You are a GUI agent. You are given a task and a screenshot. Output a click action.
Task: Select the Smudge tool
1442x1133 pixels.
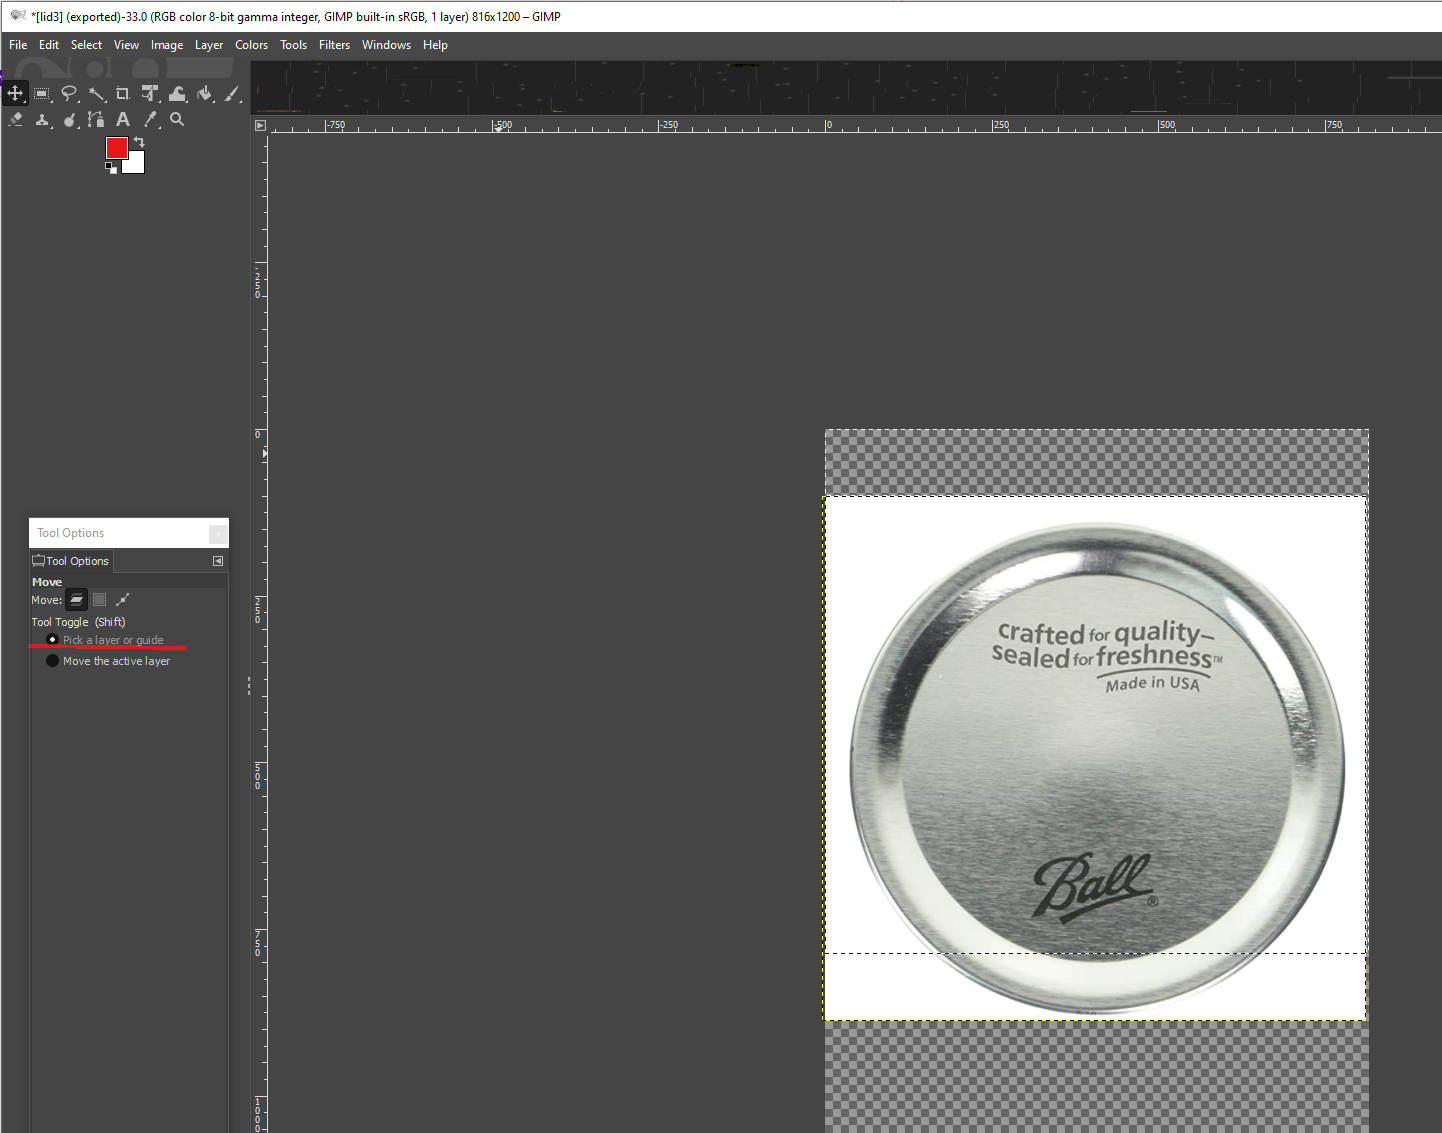(69, 119)
